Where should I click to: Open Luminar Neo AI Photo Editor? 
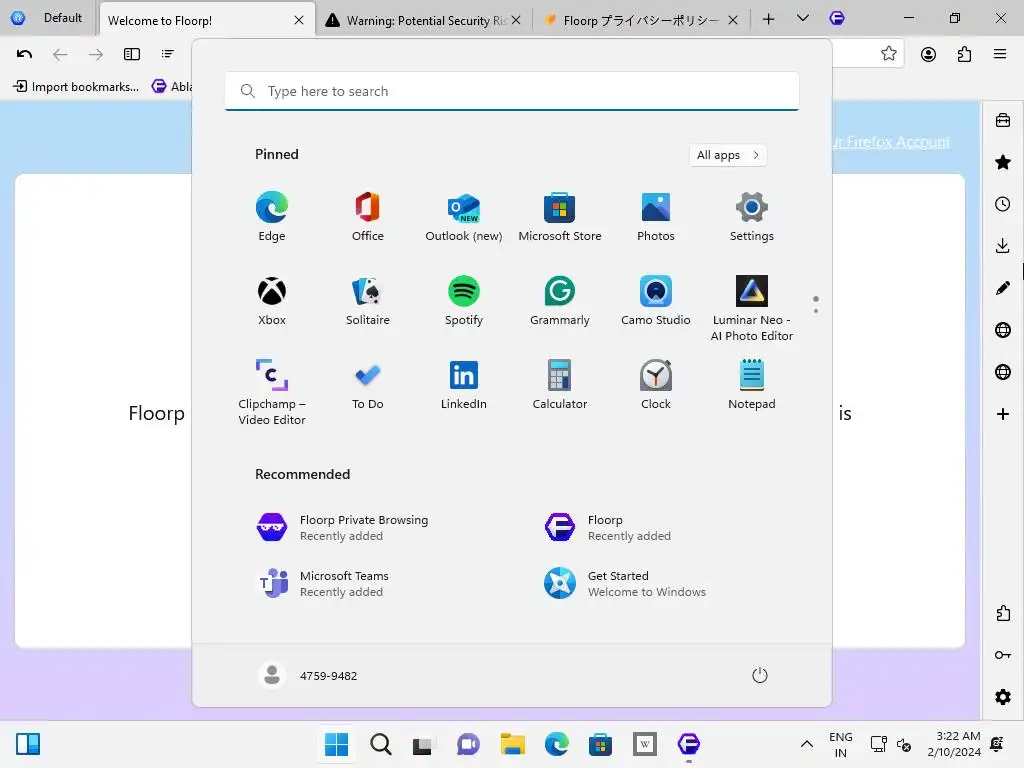click(x=752, y=308)
